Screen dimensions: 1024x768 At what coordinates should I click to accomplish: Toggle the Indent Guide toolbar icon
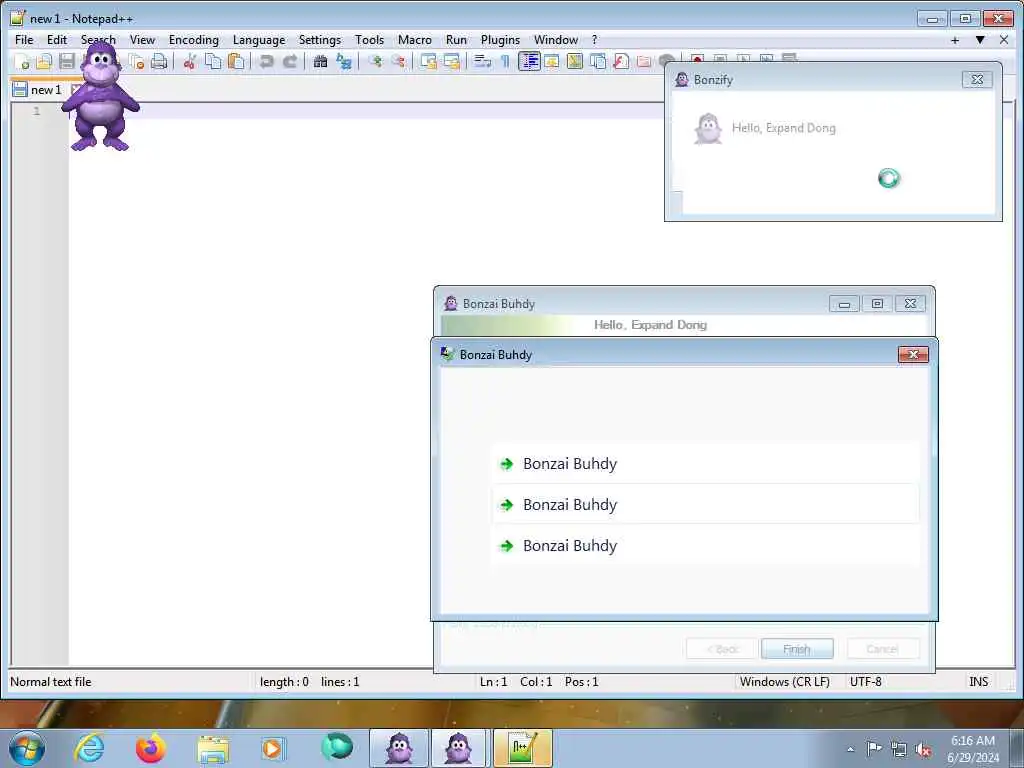point(529,61)
